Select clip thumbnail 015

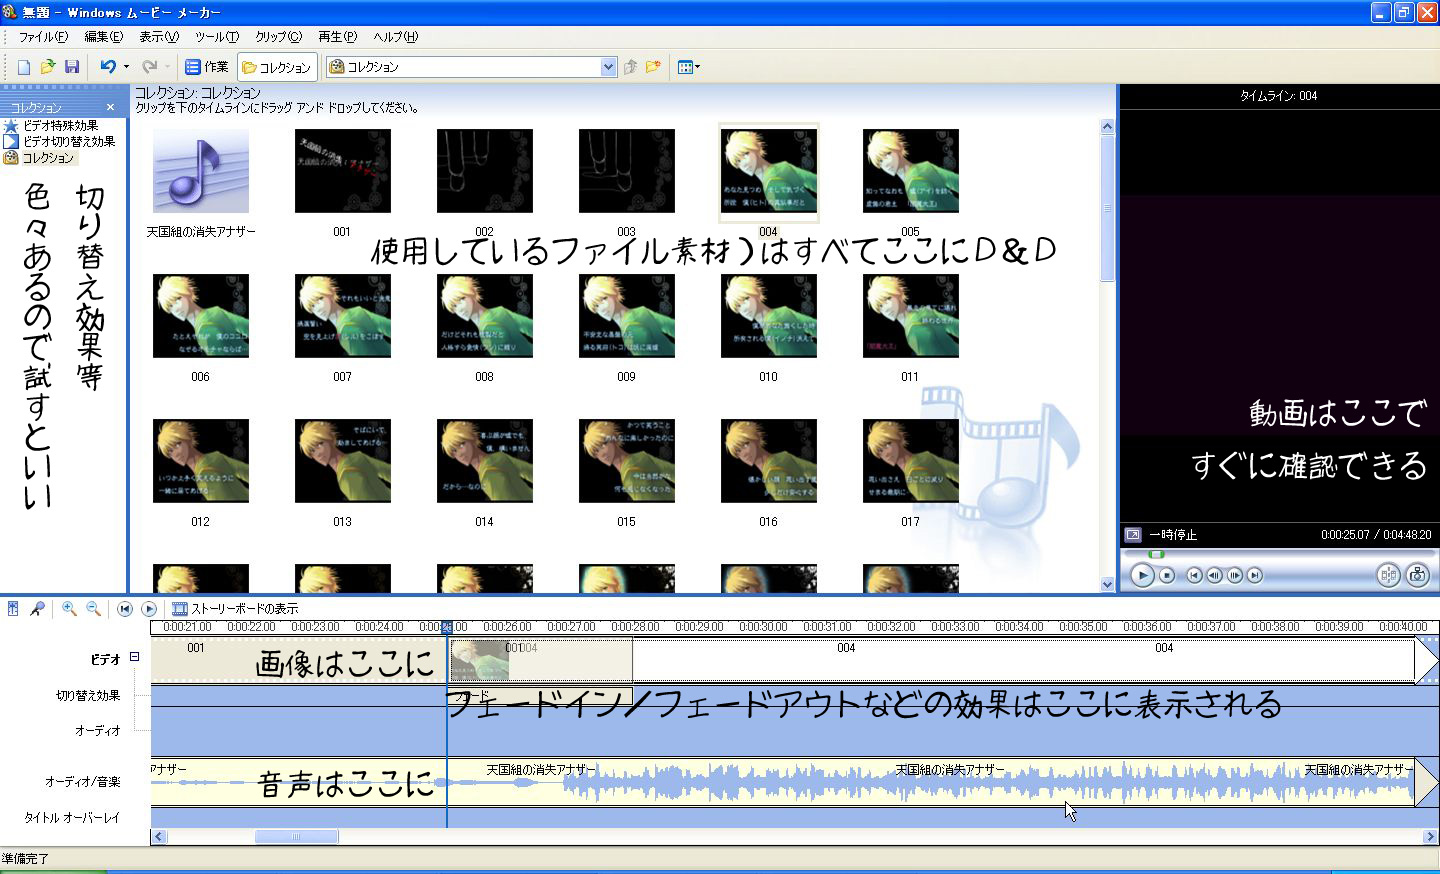pos(626,461)
